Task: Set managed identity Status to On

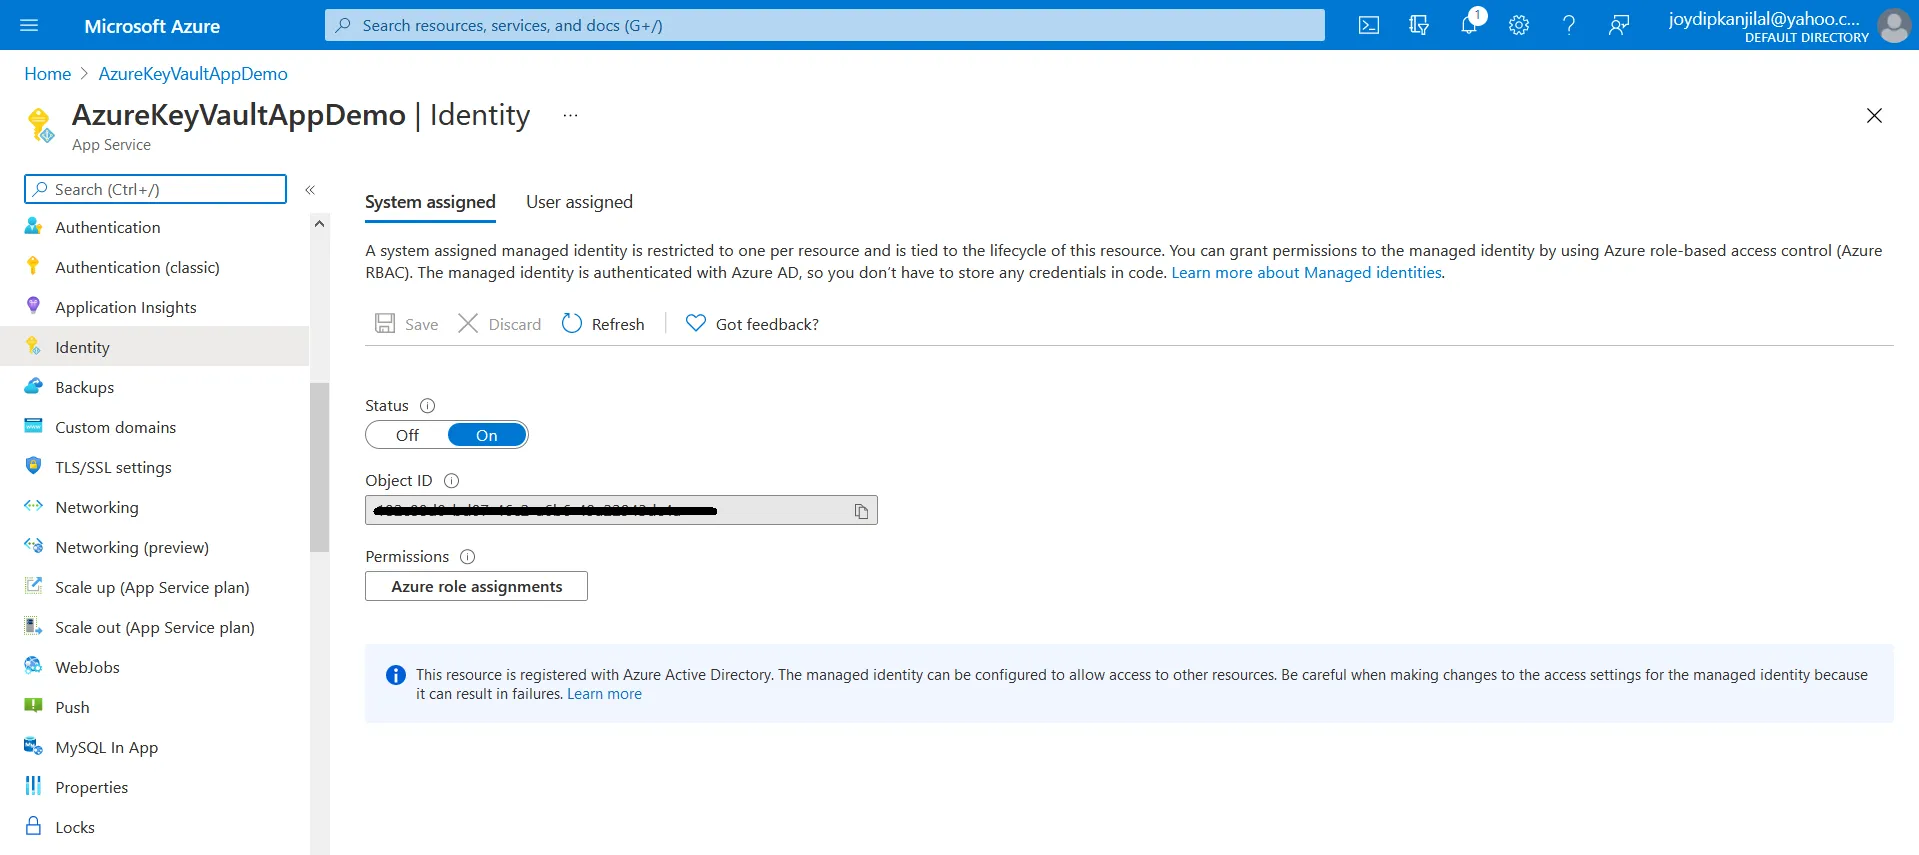Action: (487, 435)
